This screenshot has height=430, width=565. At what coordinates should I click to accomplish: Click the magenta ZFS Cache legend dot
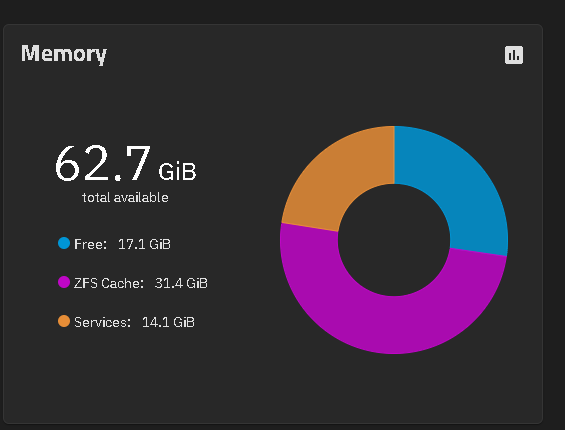[x=64, y=282]
